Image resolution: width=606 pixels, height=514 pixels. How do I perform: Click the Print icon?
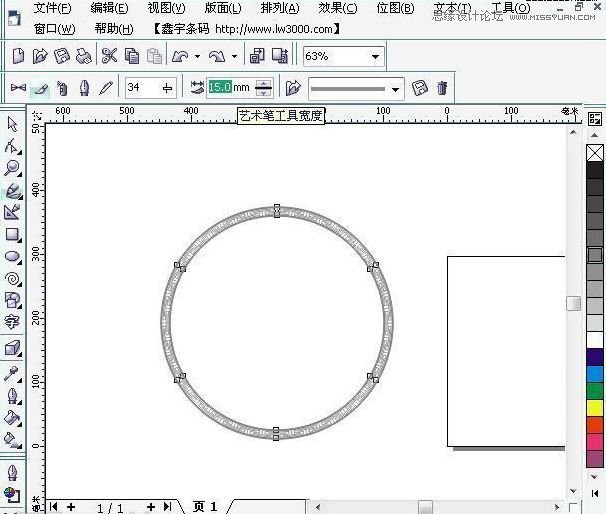point(83,56)
